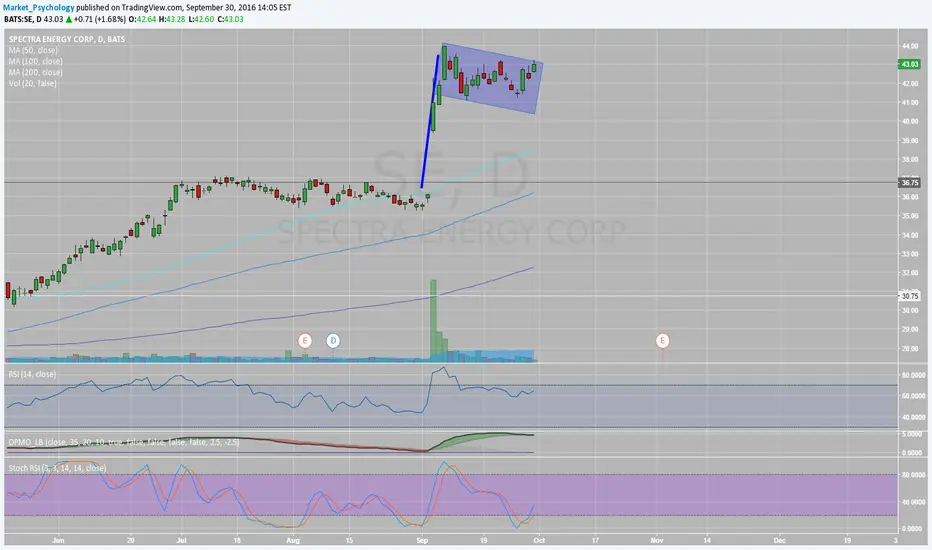Open the Market_Psychology author link
Screen dimensions: 932x550
tap(39, 8)
